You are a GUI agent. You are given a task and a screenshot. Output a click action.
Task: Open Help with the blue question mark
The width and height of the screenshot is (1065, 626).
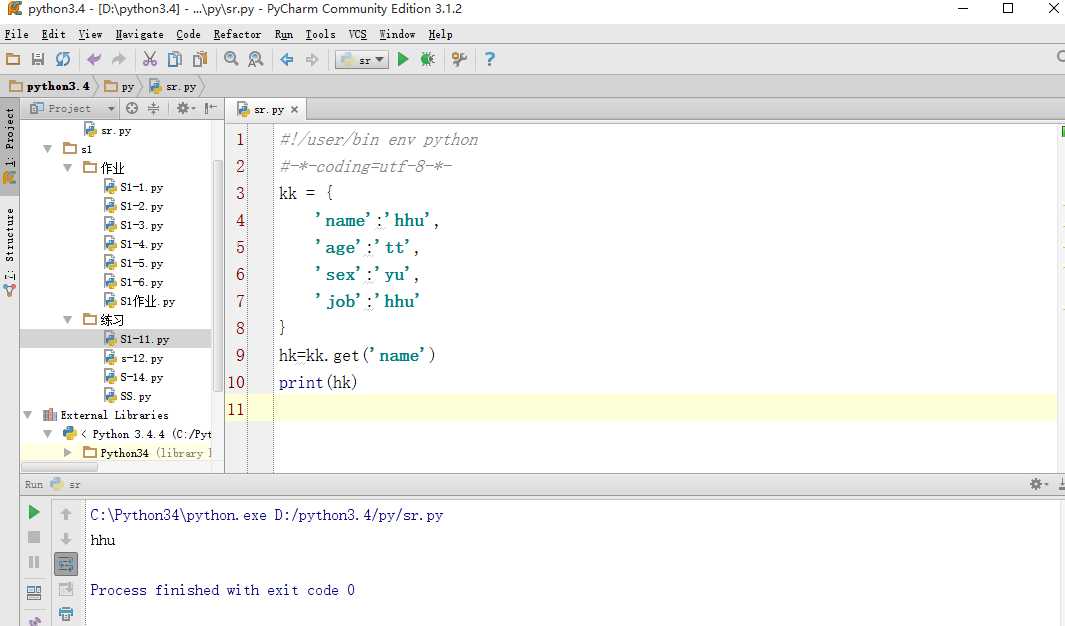click(489, 60)
